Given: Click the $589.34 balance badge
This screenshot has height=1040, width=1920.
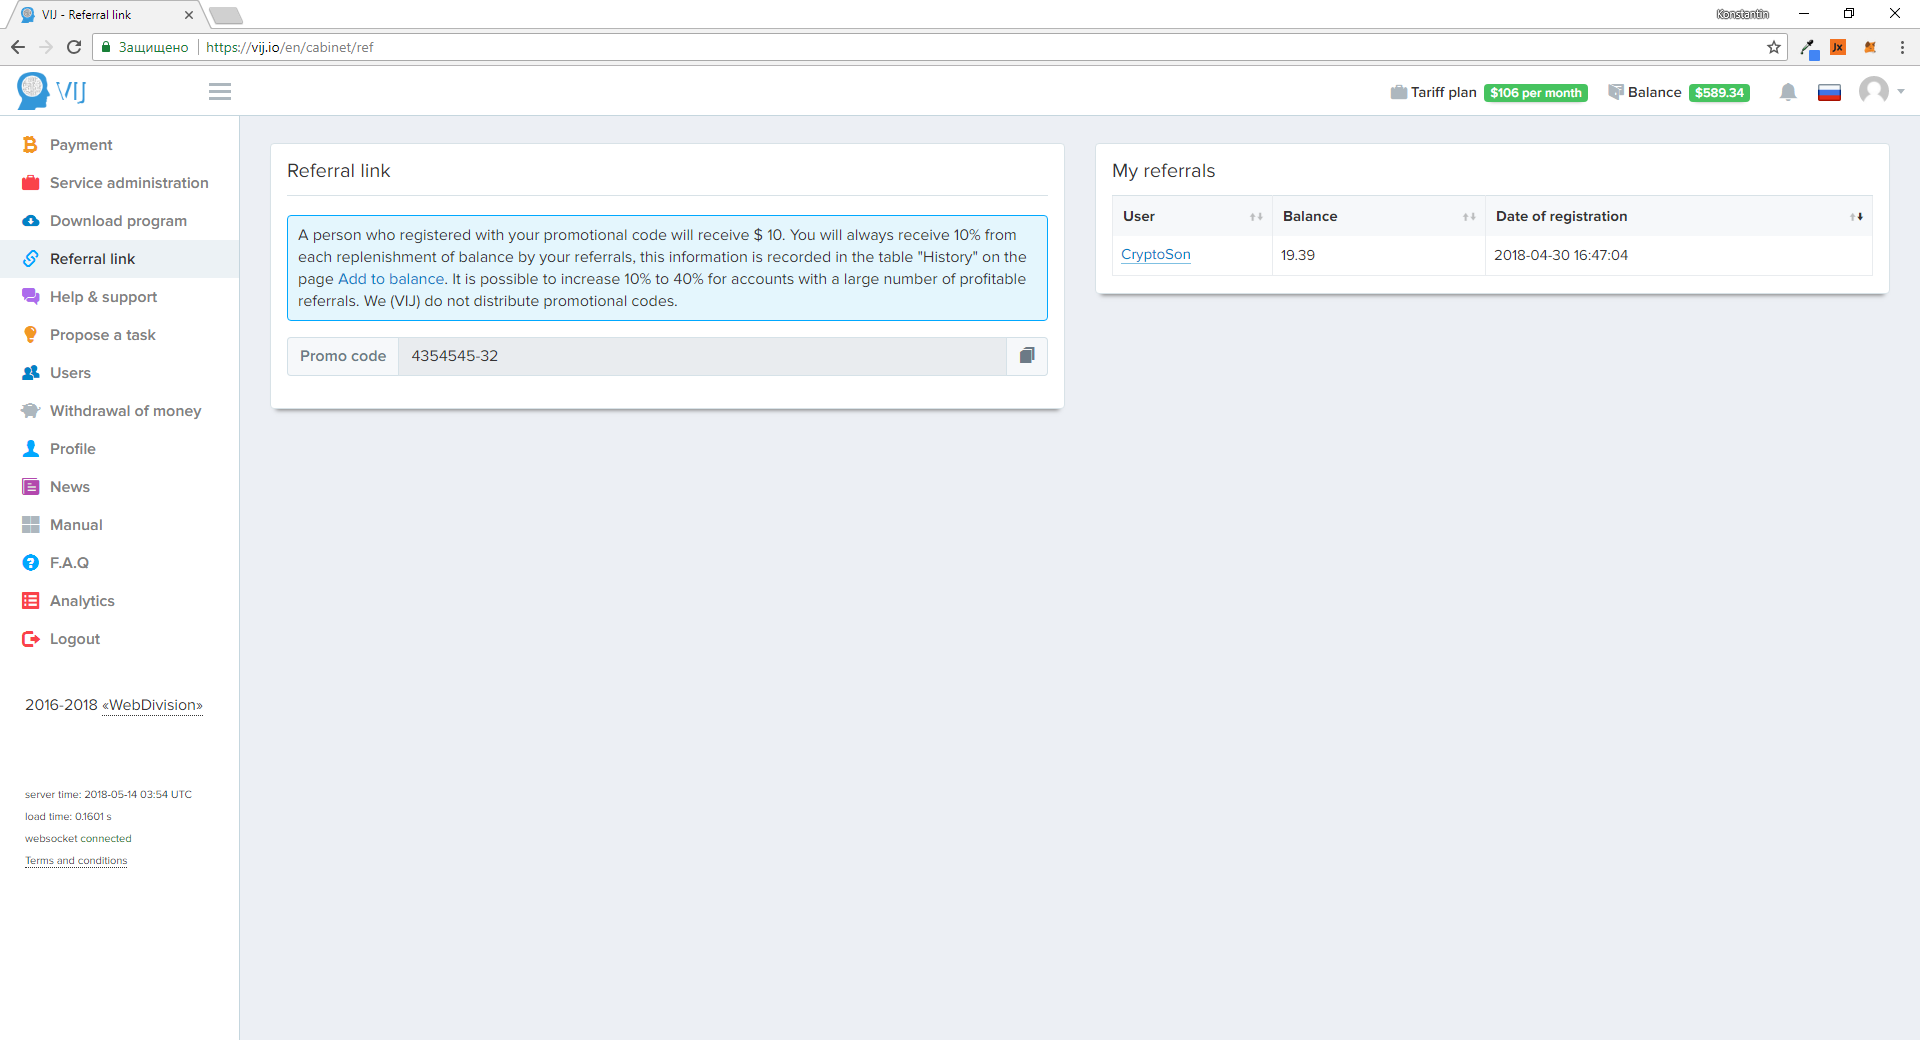Looking at the screenshot, I should click(1718, 93).
